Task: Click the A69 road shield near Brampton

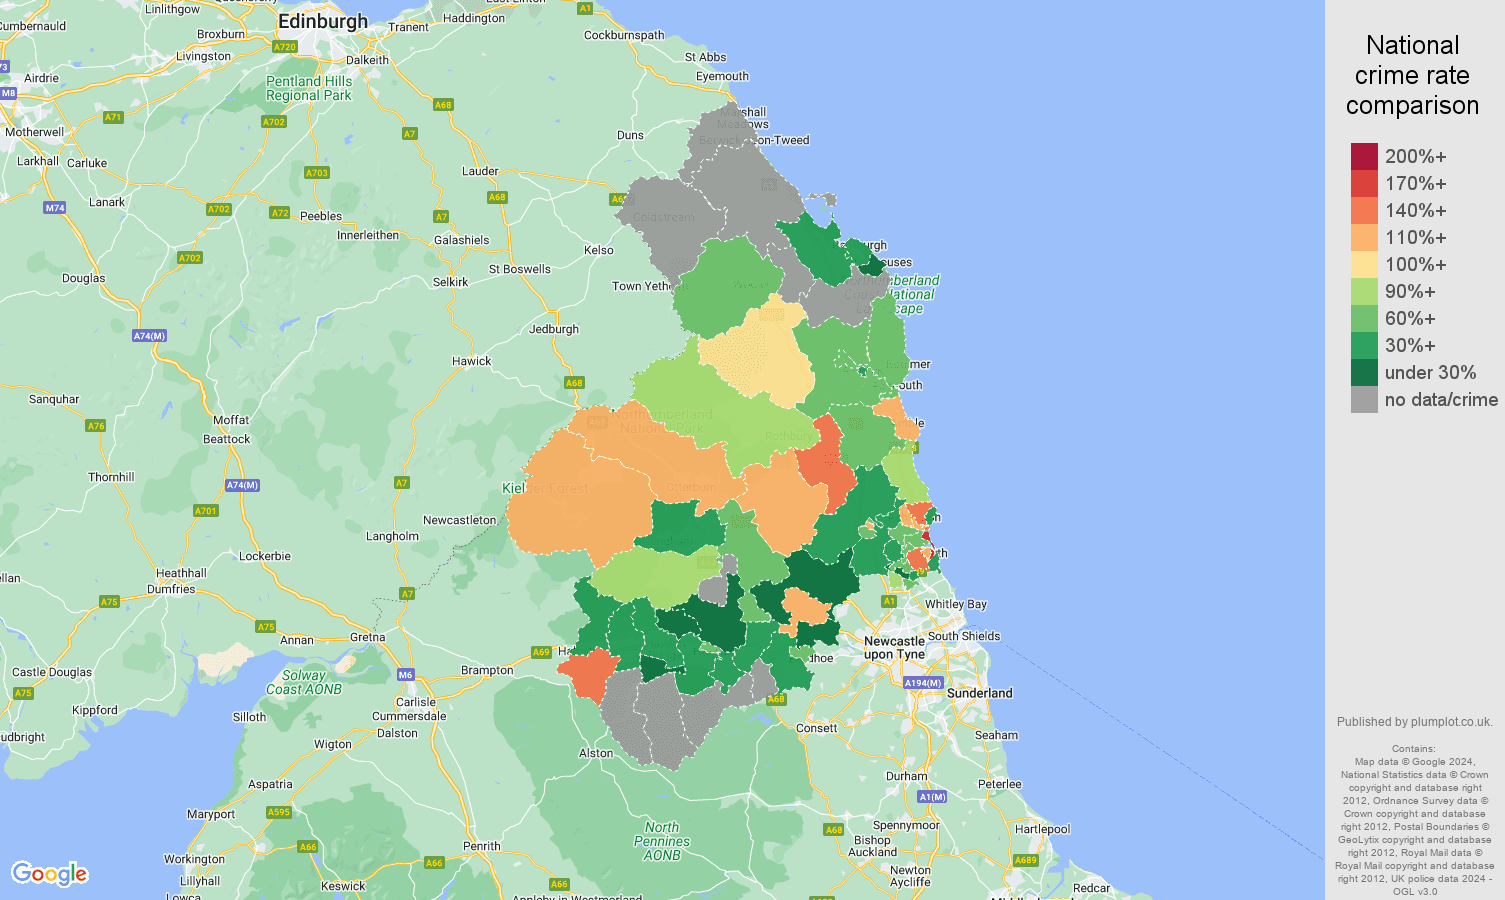Action: tap(541, 652)
